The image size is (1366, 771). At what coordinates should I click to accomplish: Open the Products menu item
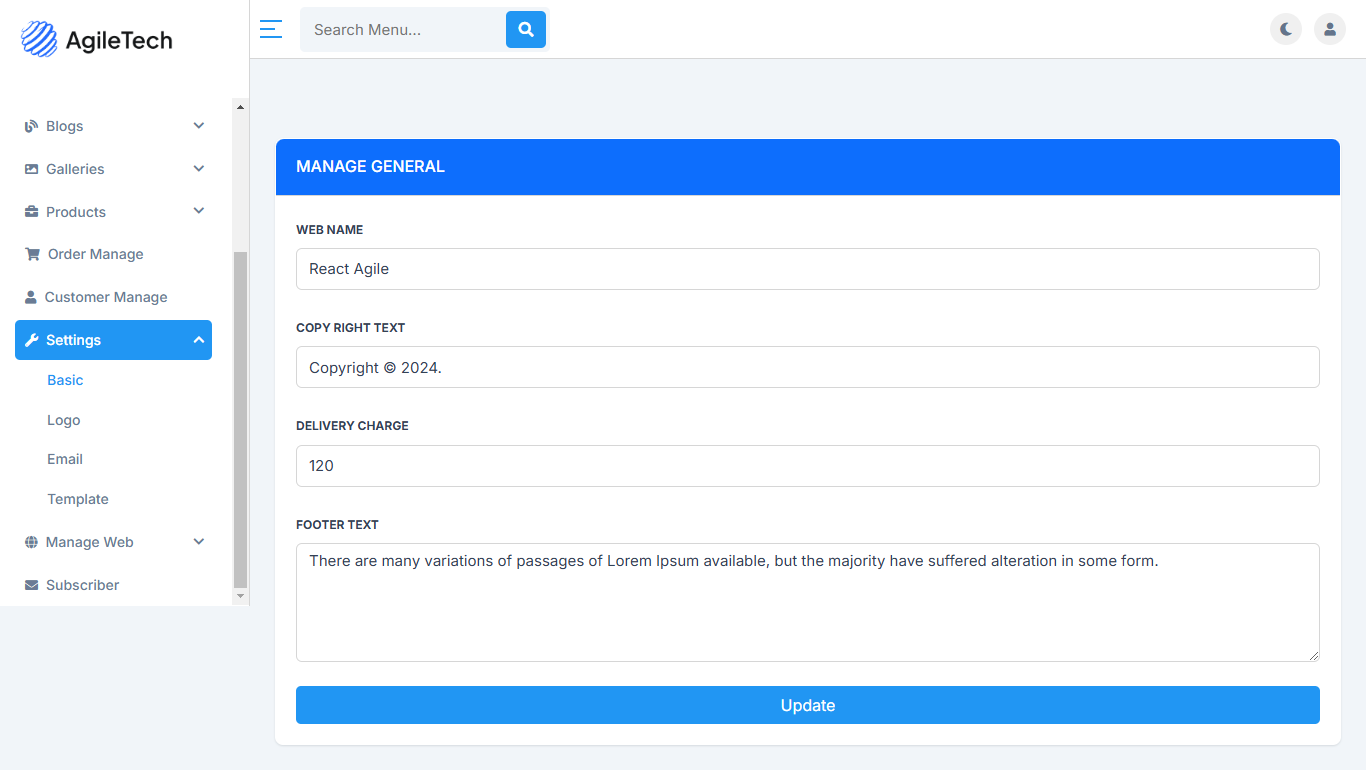(113, 212)
